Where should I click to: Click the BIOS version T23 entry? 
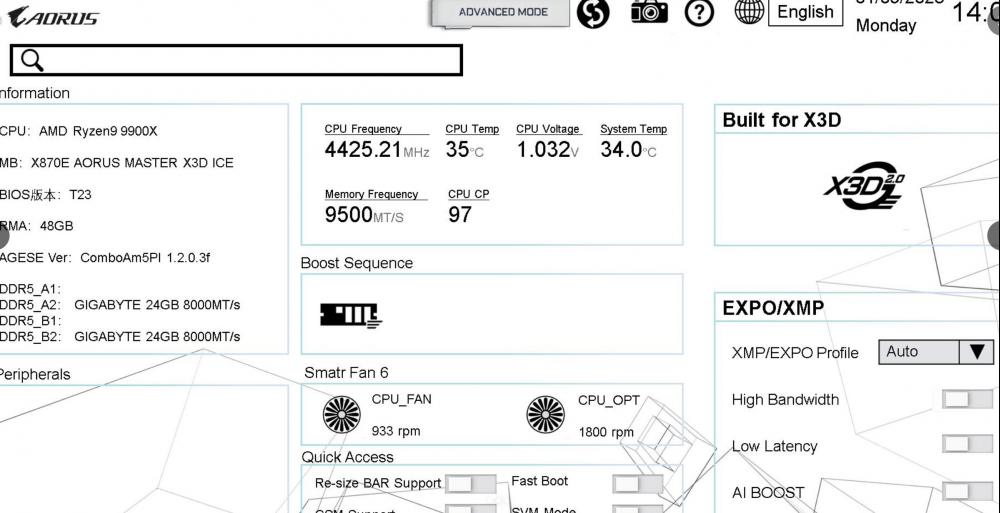click(45, 195)
